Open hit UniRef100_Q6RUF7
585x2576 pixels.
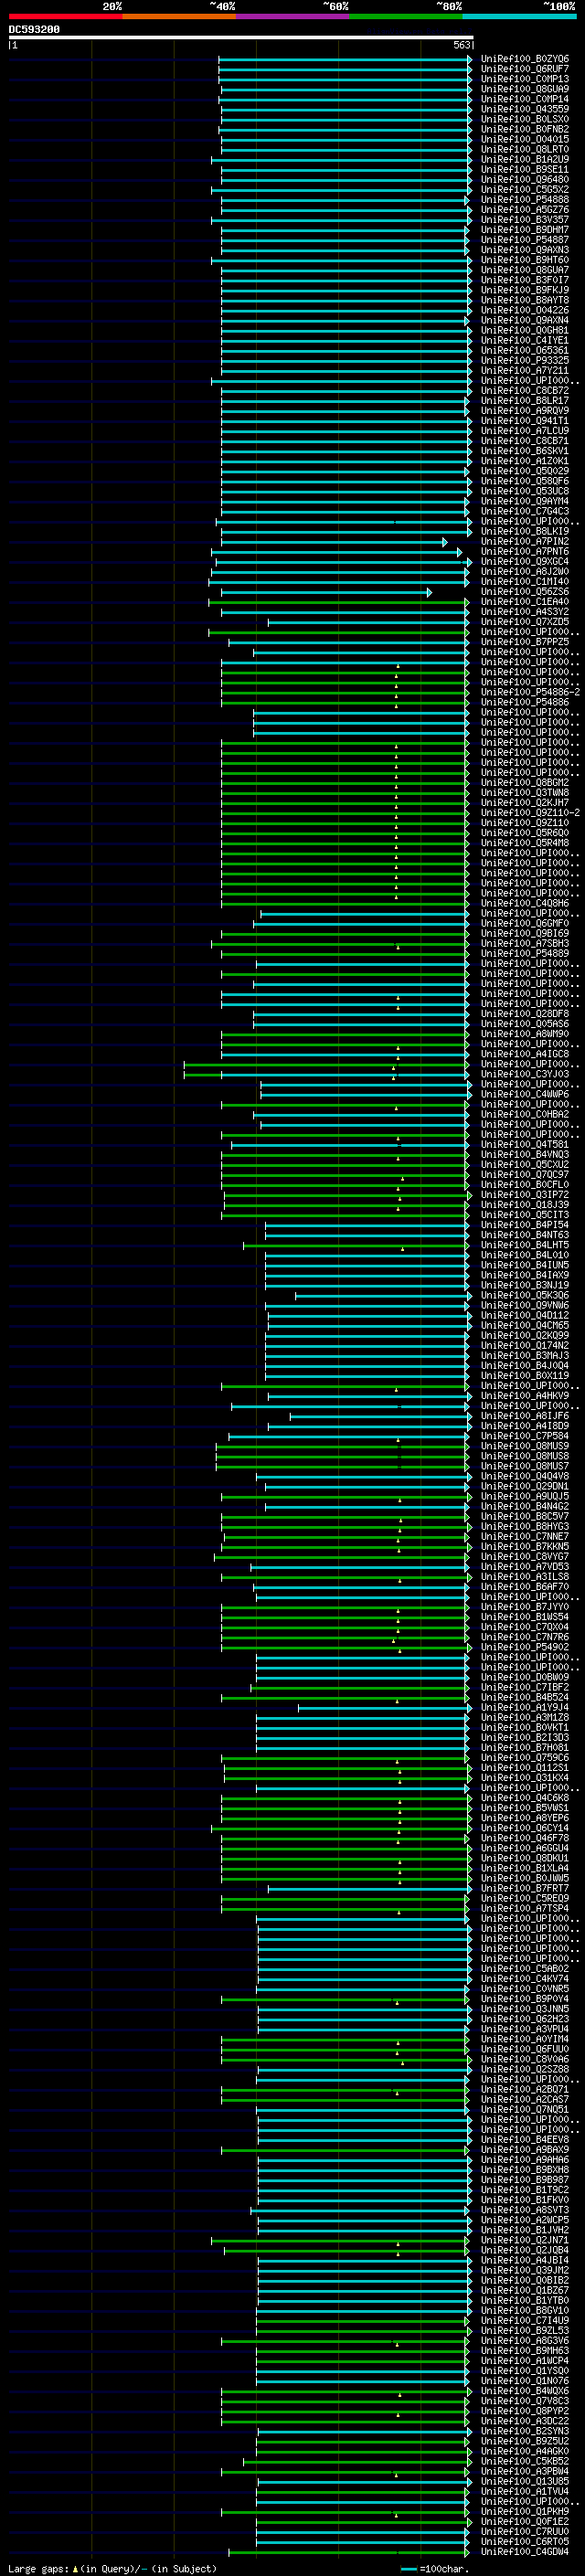(524, 69)
